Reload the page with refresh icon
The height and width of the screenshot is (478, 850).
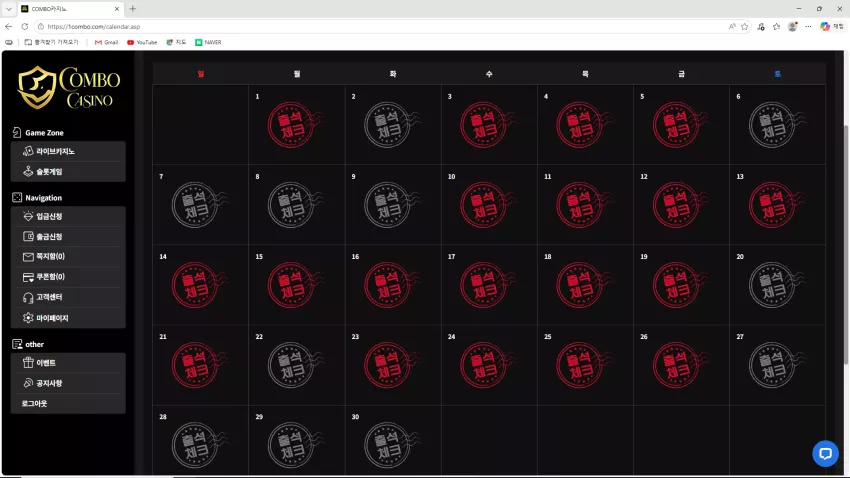[24, 27]
